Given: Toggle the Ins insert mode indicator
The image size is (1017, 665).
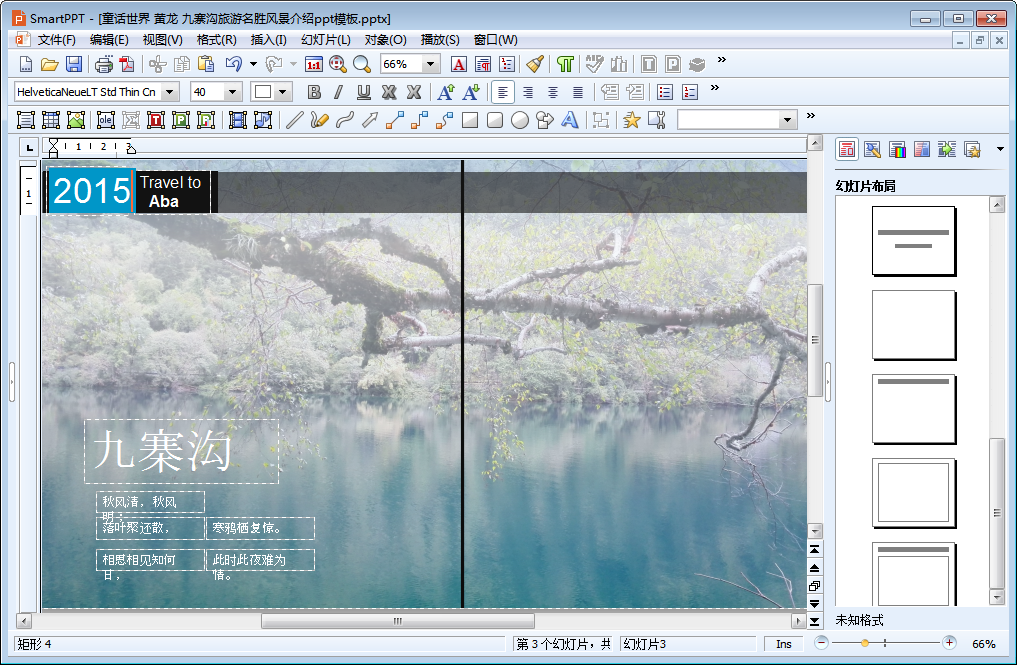Looking at the screenshot, I should click(x=784, y=644).
